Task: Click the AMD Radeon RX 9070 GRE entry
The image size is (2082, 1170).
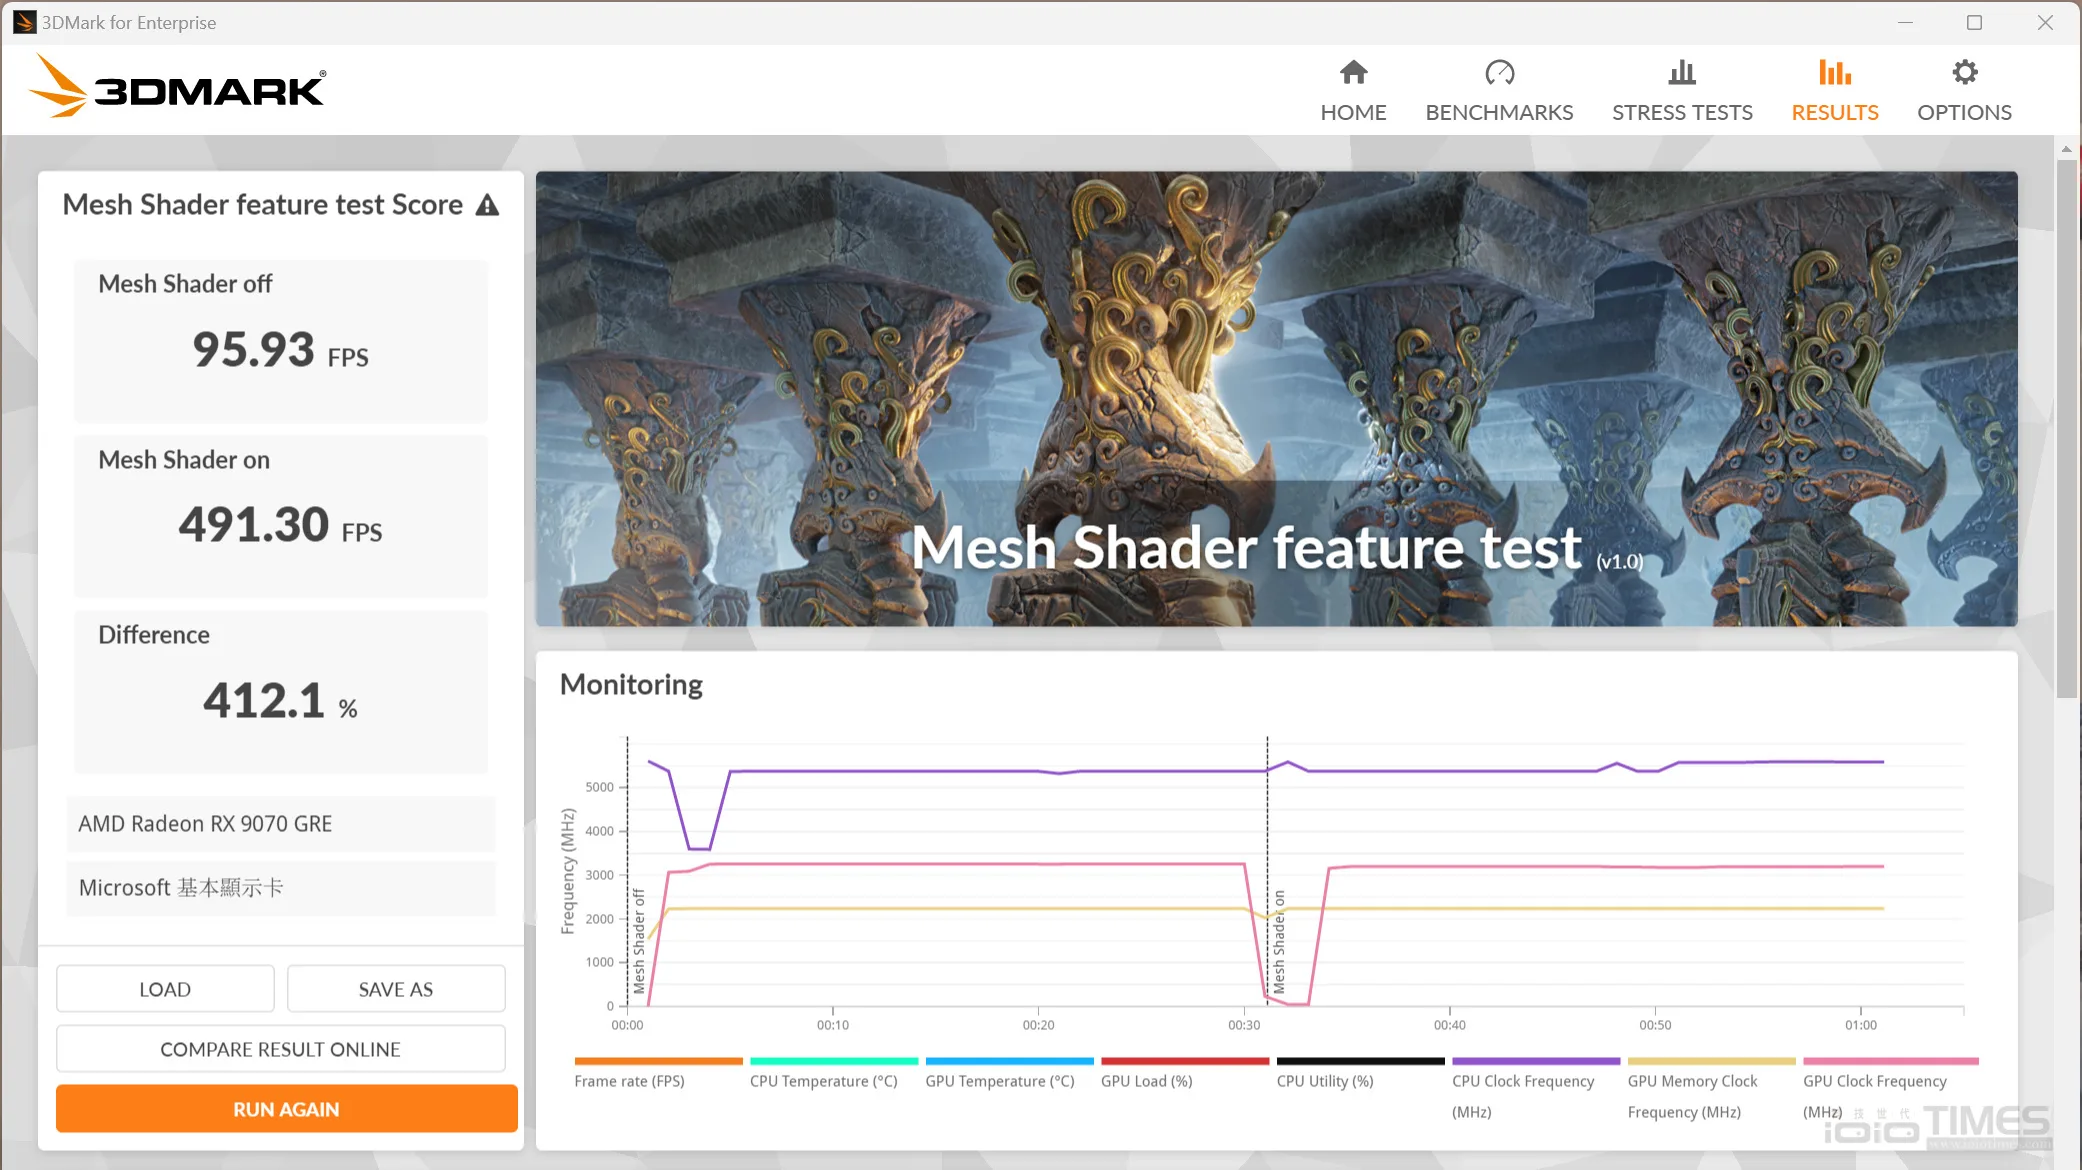Action: tap(281, 824)
